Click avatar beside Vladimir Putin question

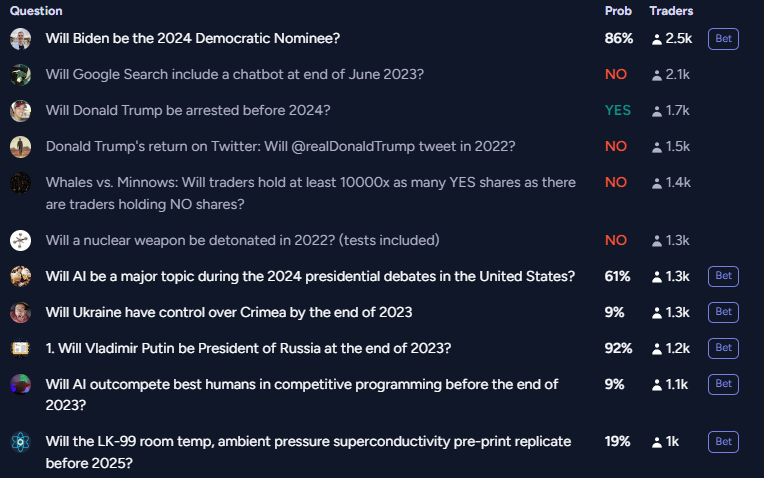[20, 348]
